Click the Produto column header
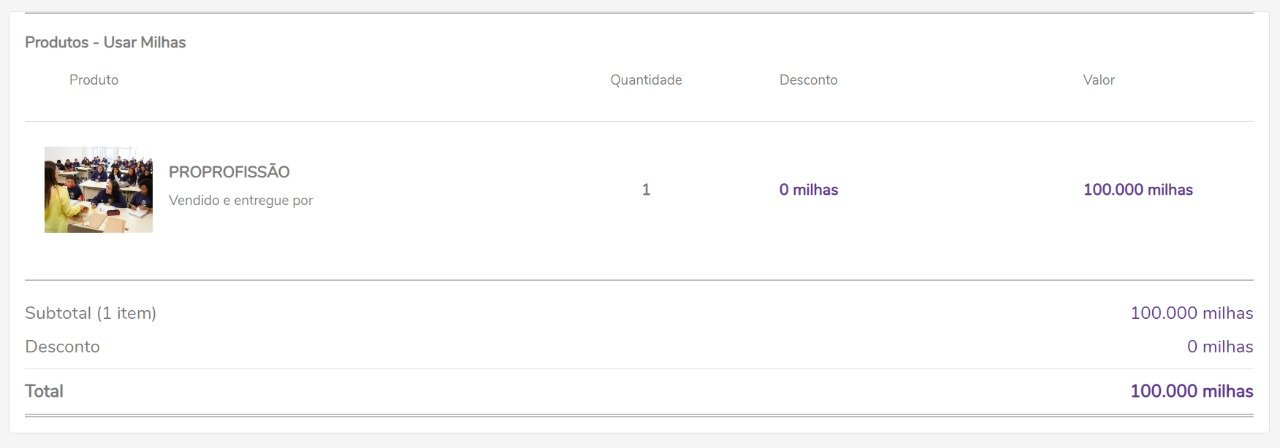Viewport: 1280px width, 448px height. pyautogui.click(x=94, y=80)
